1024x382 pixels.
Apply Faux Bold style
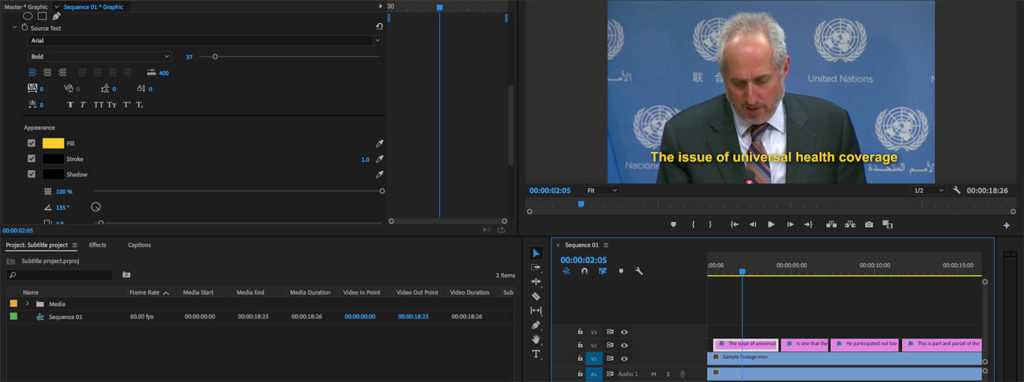(71, 104)
